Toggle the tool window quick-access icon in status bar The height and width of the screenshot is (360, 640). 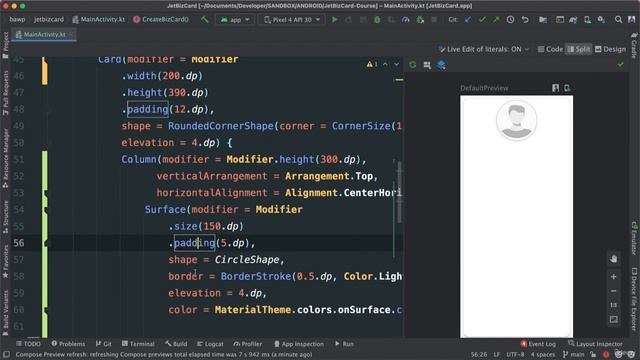click(x=7, y=354)
